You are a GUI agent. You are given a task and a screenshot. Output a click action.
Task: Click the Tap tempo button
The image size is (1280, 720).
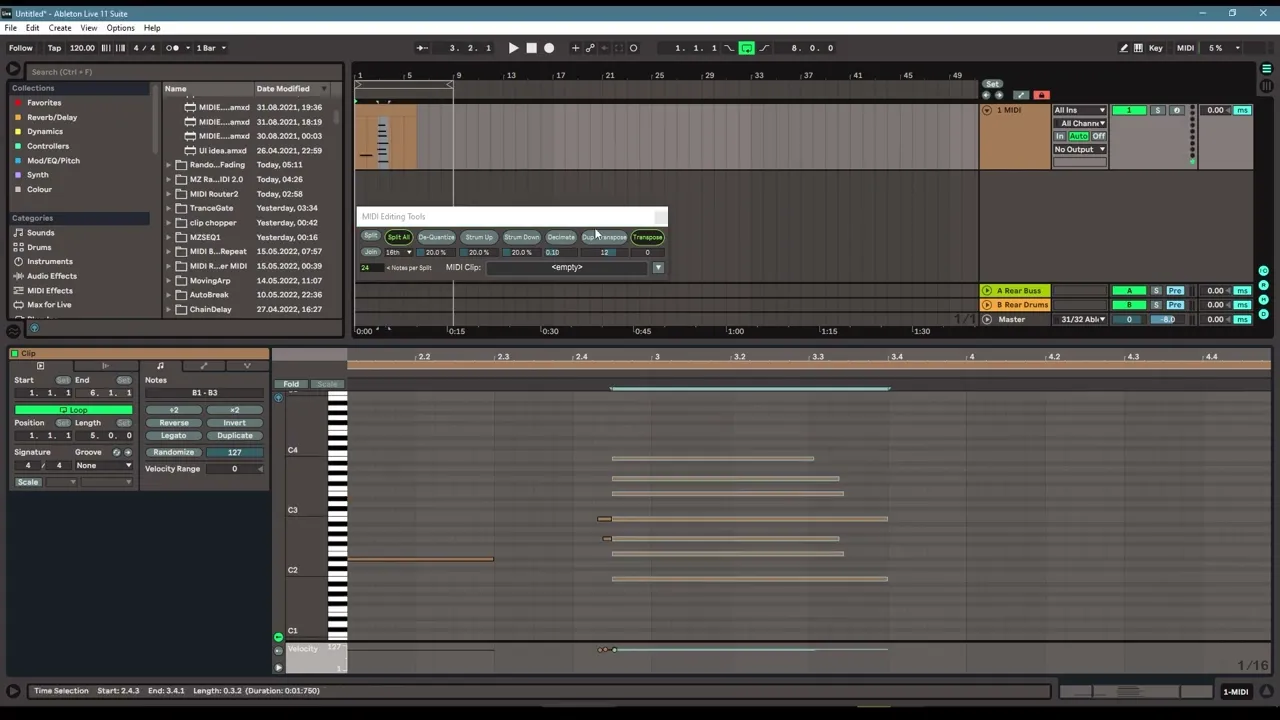coord(54,48)
